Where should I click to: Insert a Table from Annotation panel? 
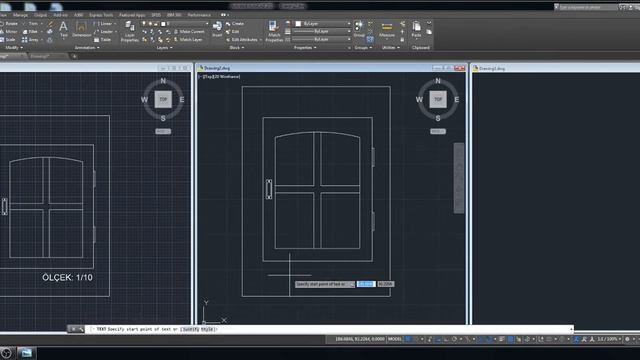tap(102, 40)
